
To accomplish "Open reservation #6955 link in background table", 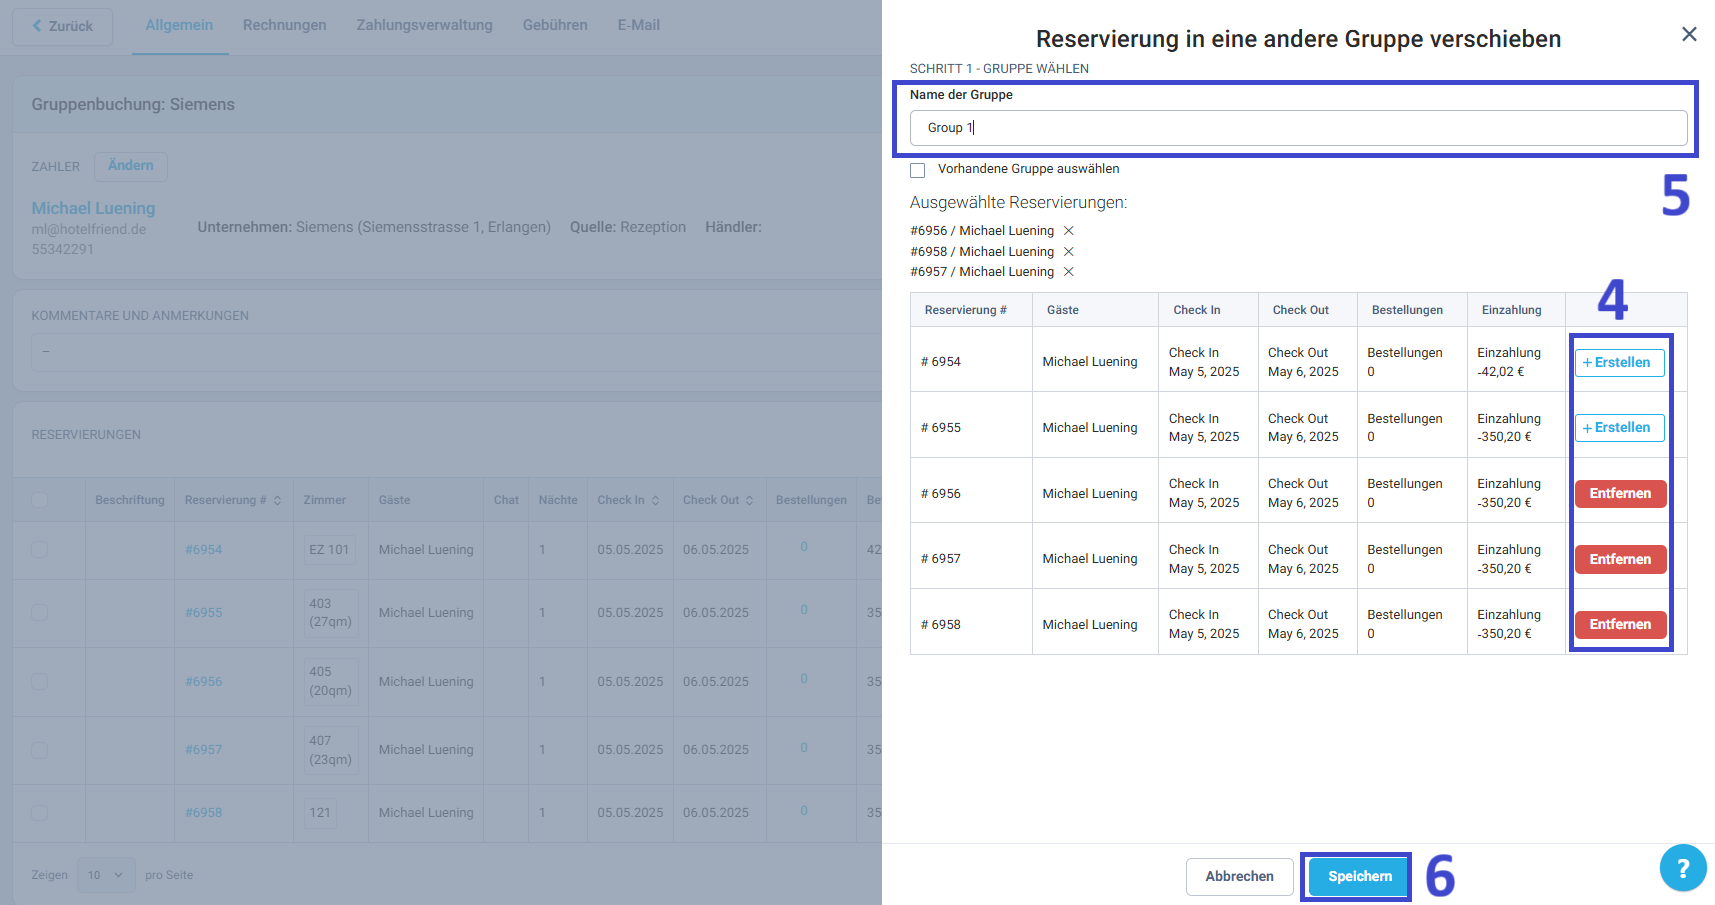I will [x=203, y=612].
